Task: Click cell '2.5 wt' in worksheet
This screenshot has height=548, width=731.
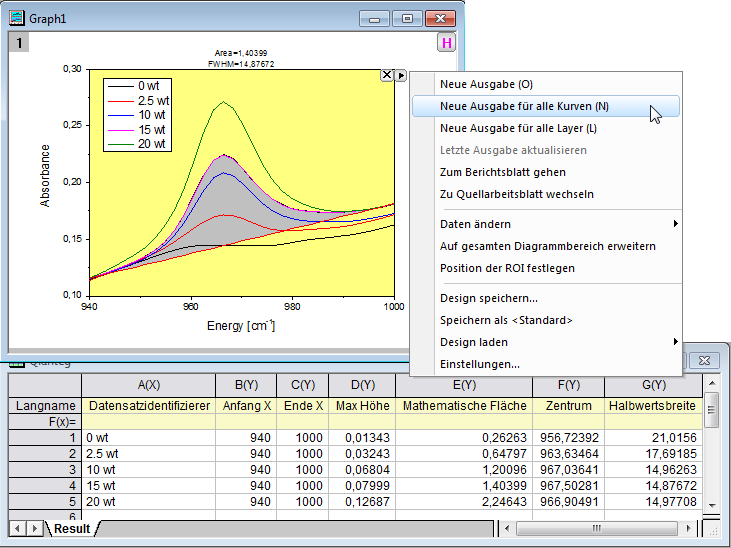Action: point(149,454)
